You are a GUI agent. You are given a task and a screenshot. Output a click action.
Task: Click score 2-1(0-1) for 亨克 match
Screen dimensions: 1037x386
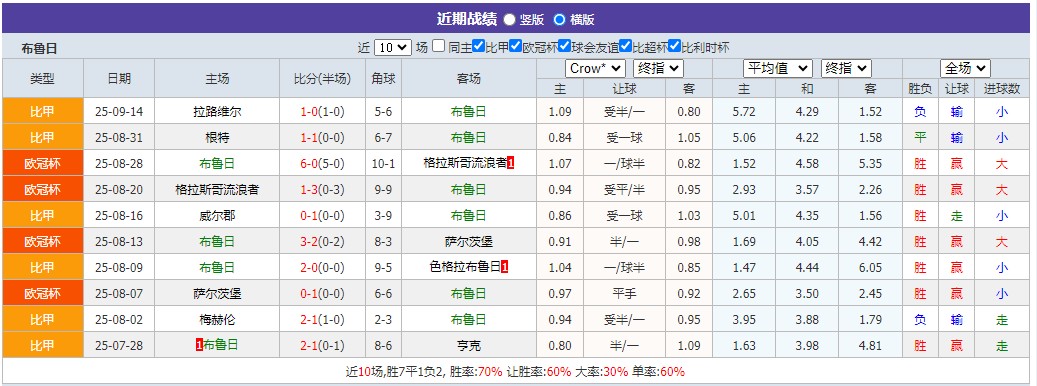322,346
